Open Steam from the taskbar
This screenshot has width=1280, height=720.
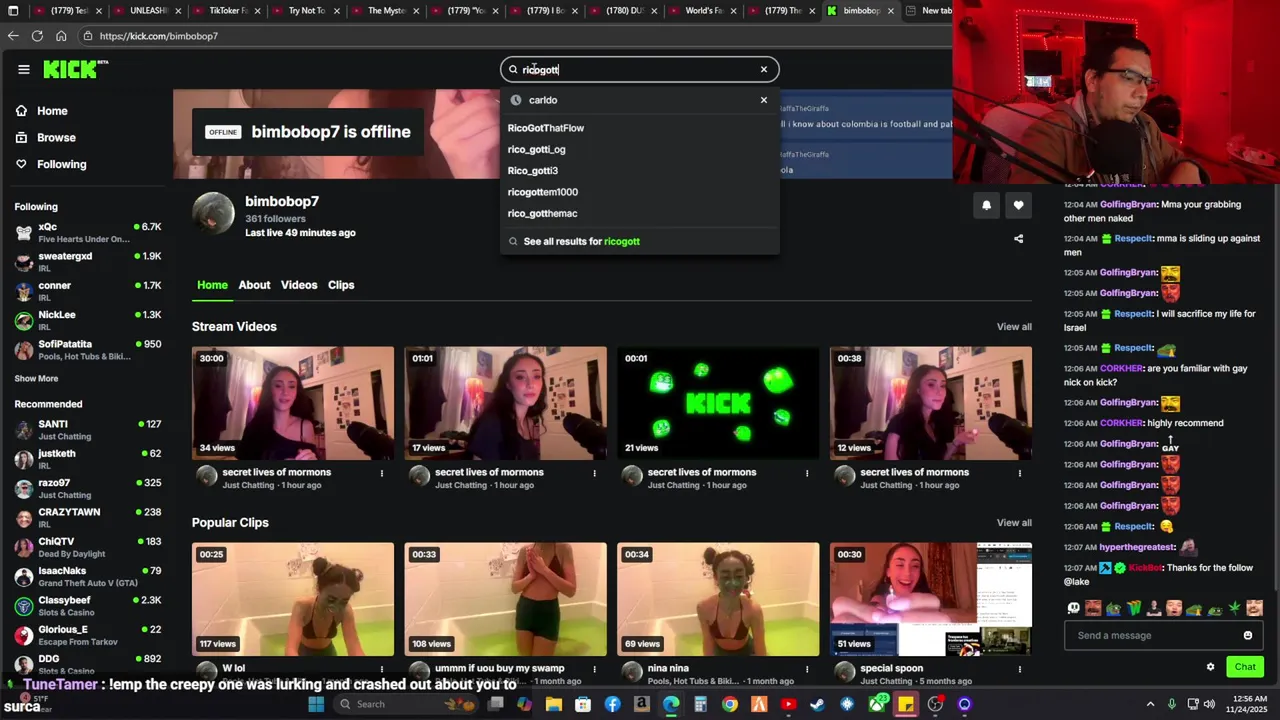coord(817,704)
